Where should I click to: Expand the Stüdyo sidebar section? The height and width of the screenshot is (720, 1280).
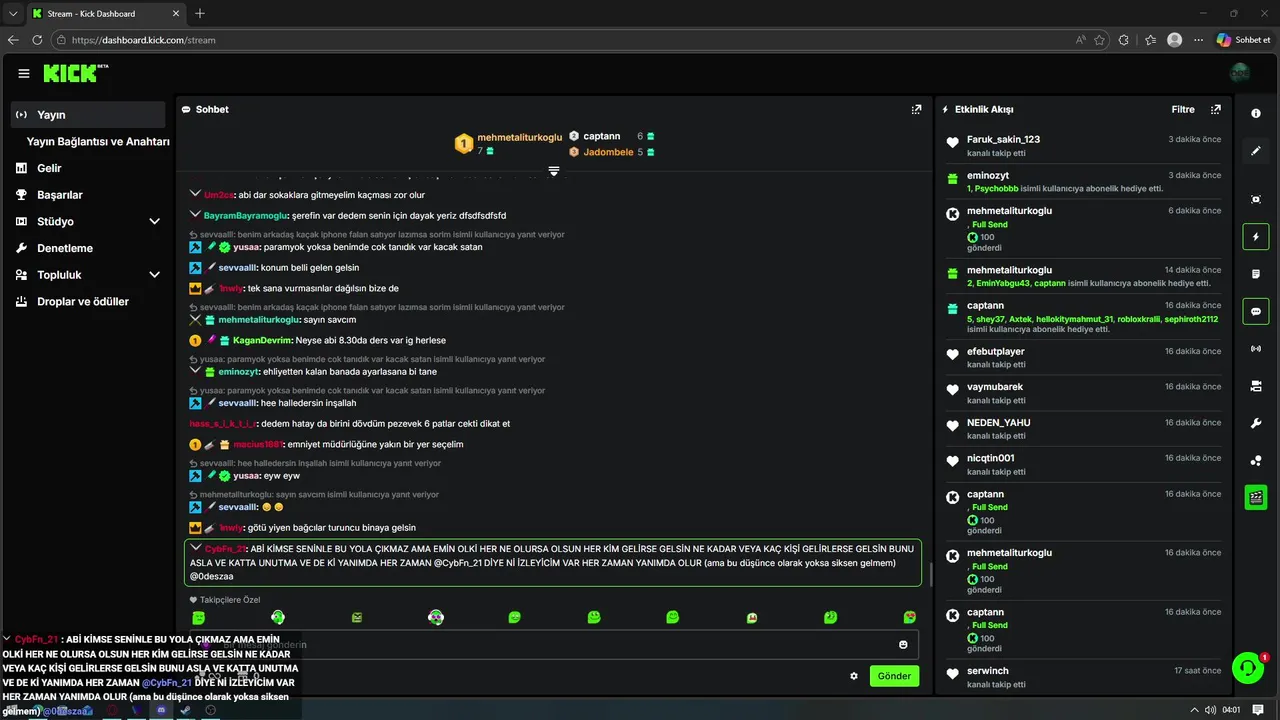coord(154,221)
